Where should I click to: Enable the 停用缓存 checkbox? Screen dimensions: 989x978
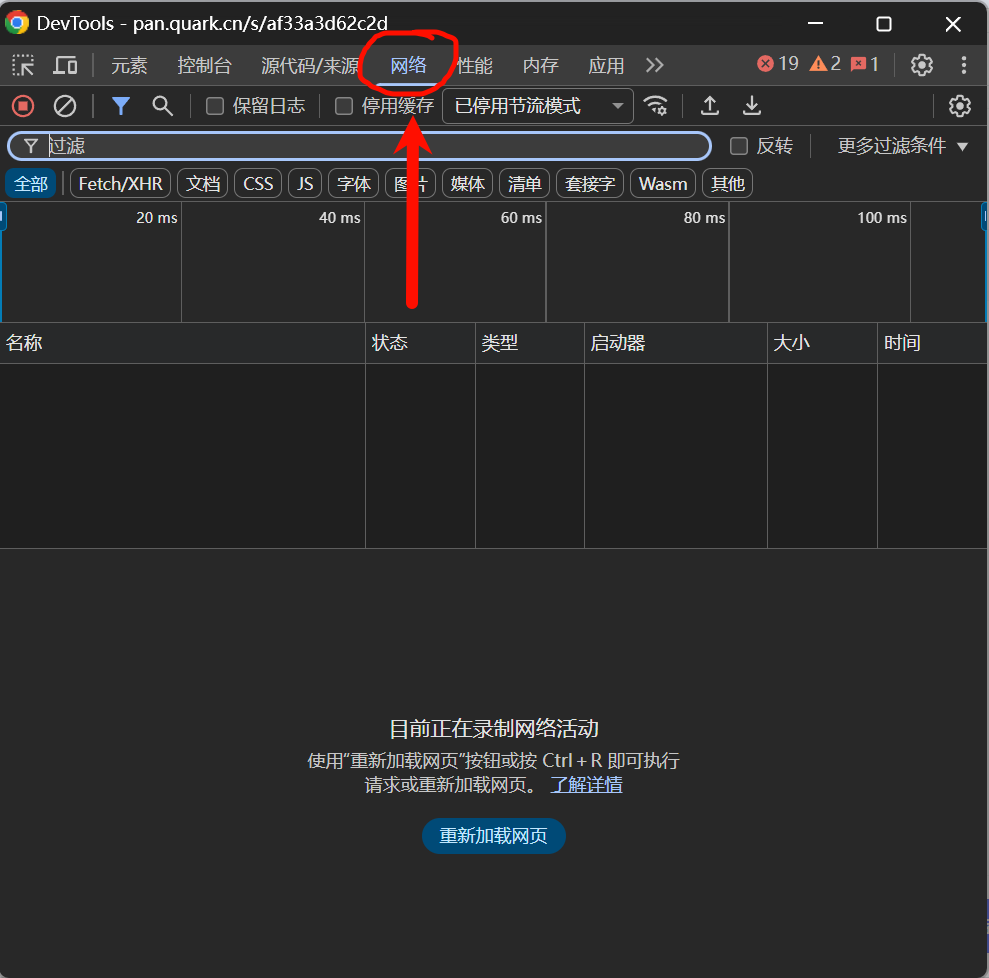point(344,106)
